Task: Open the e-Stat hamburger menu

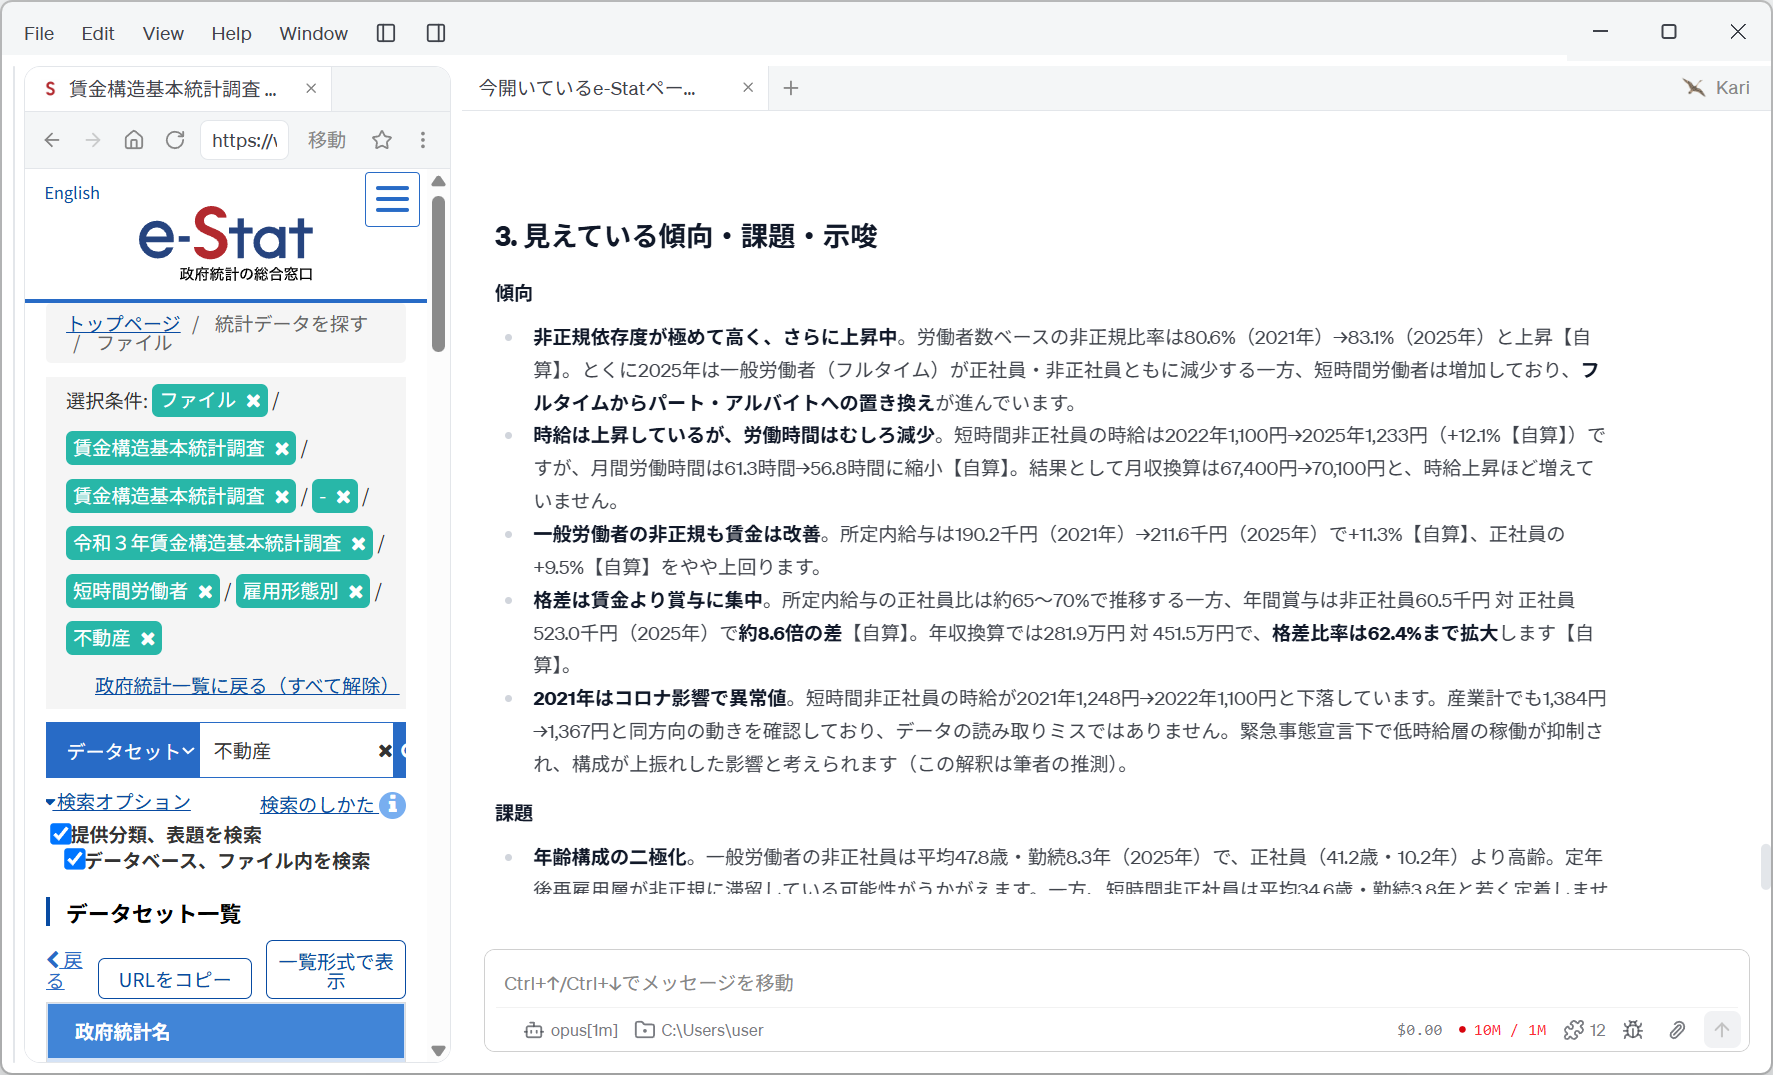Action: click(392, 199)
